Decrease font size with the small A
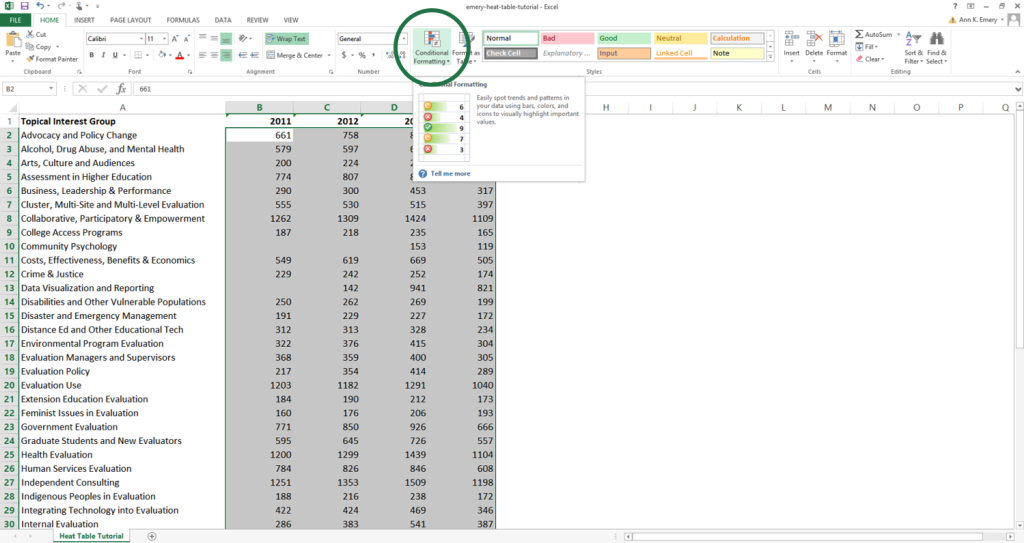Viewport: 1024px width, 543px height. pos(185,39)
